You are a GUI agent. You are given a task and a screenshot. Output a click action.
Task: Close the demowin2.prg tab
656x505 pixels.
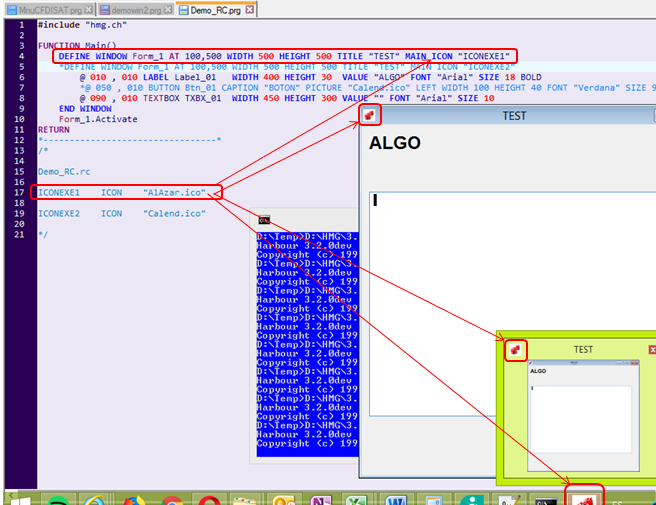[x=168, y=9]
